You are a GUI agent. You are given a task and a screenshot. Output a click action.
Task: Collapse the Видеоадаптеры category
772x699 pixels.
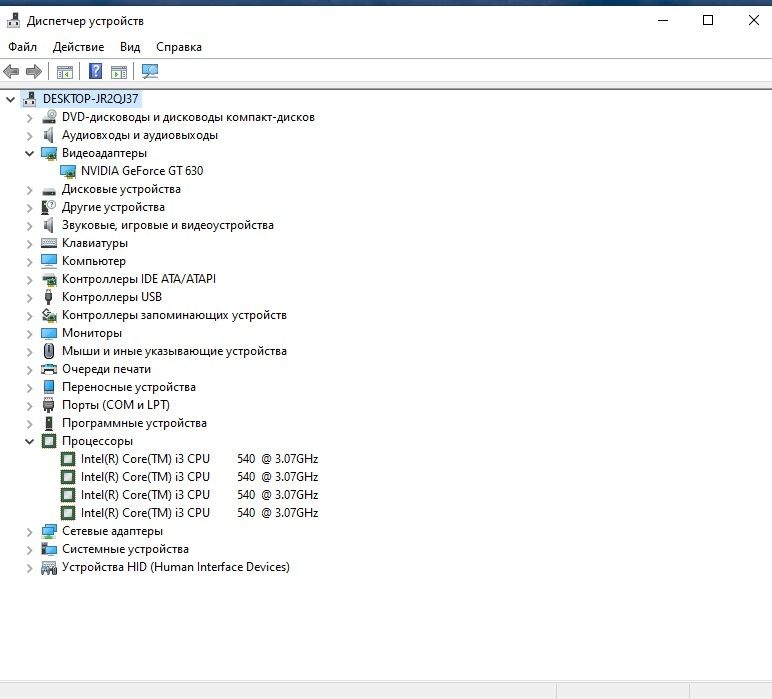[x=30, y=154]
